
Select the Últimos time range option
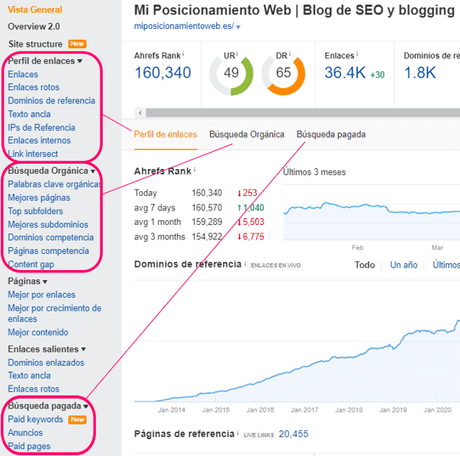pyautogui.click(x=446, y=265)
